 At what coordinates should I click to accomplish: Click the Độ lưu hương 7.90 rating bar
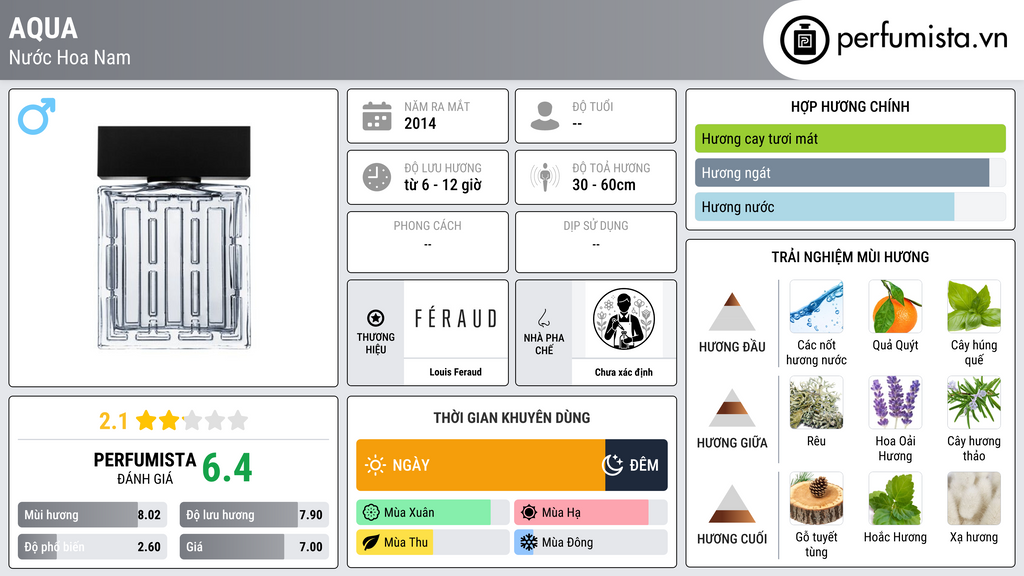click(254, 515)
